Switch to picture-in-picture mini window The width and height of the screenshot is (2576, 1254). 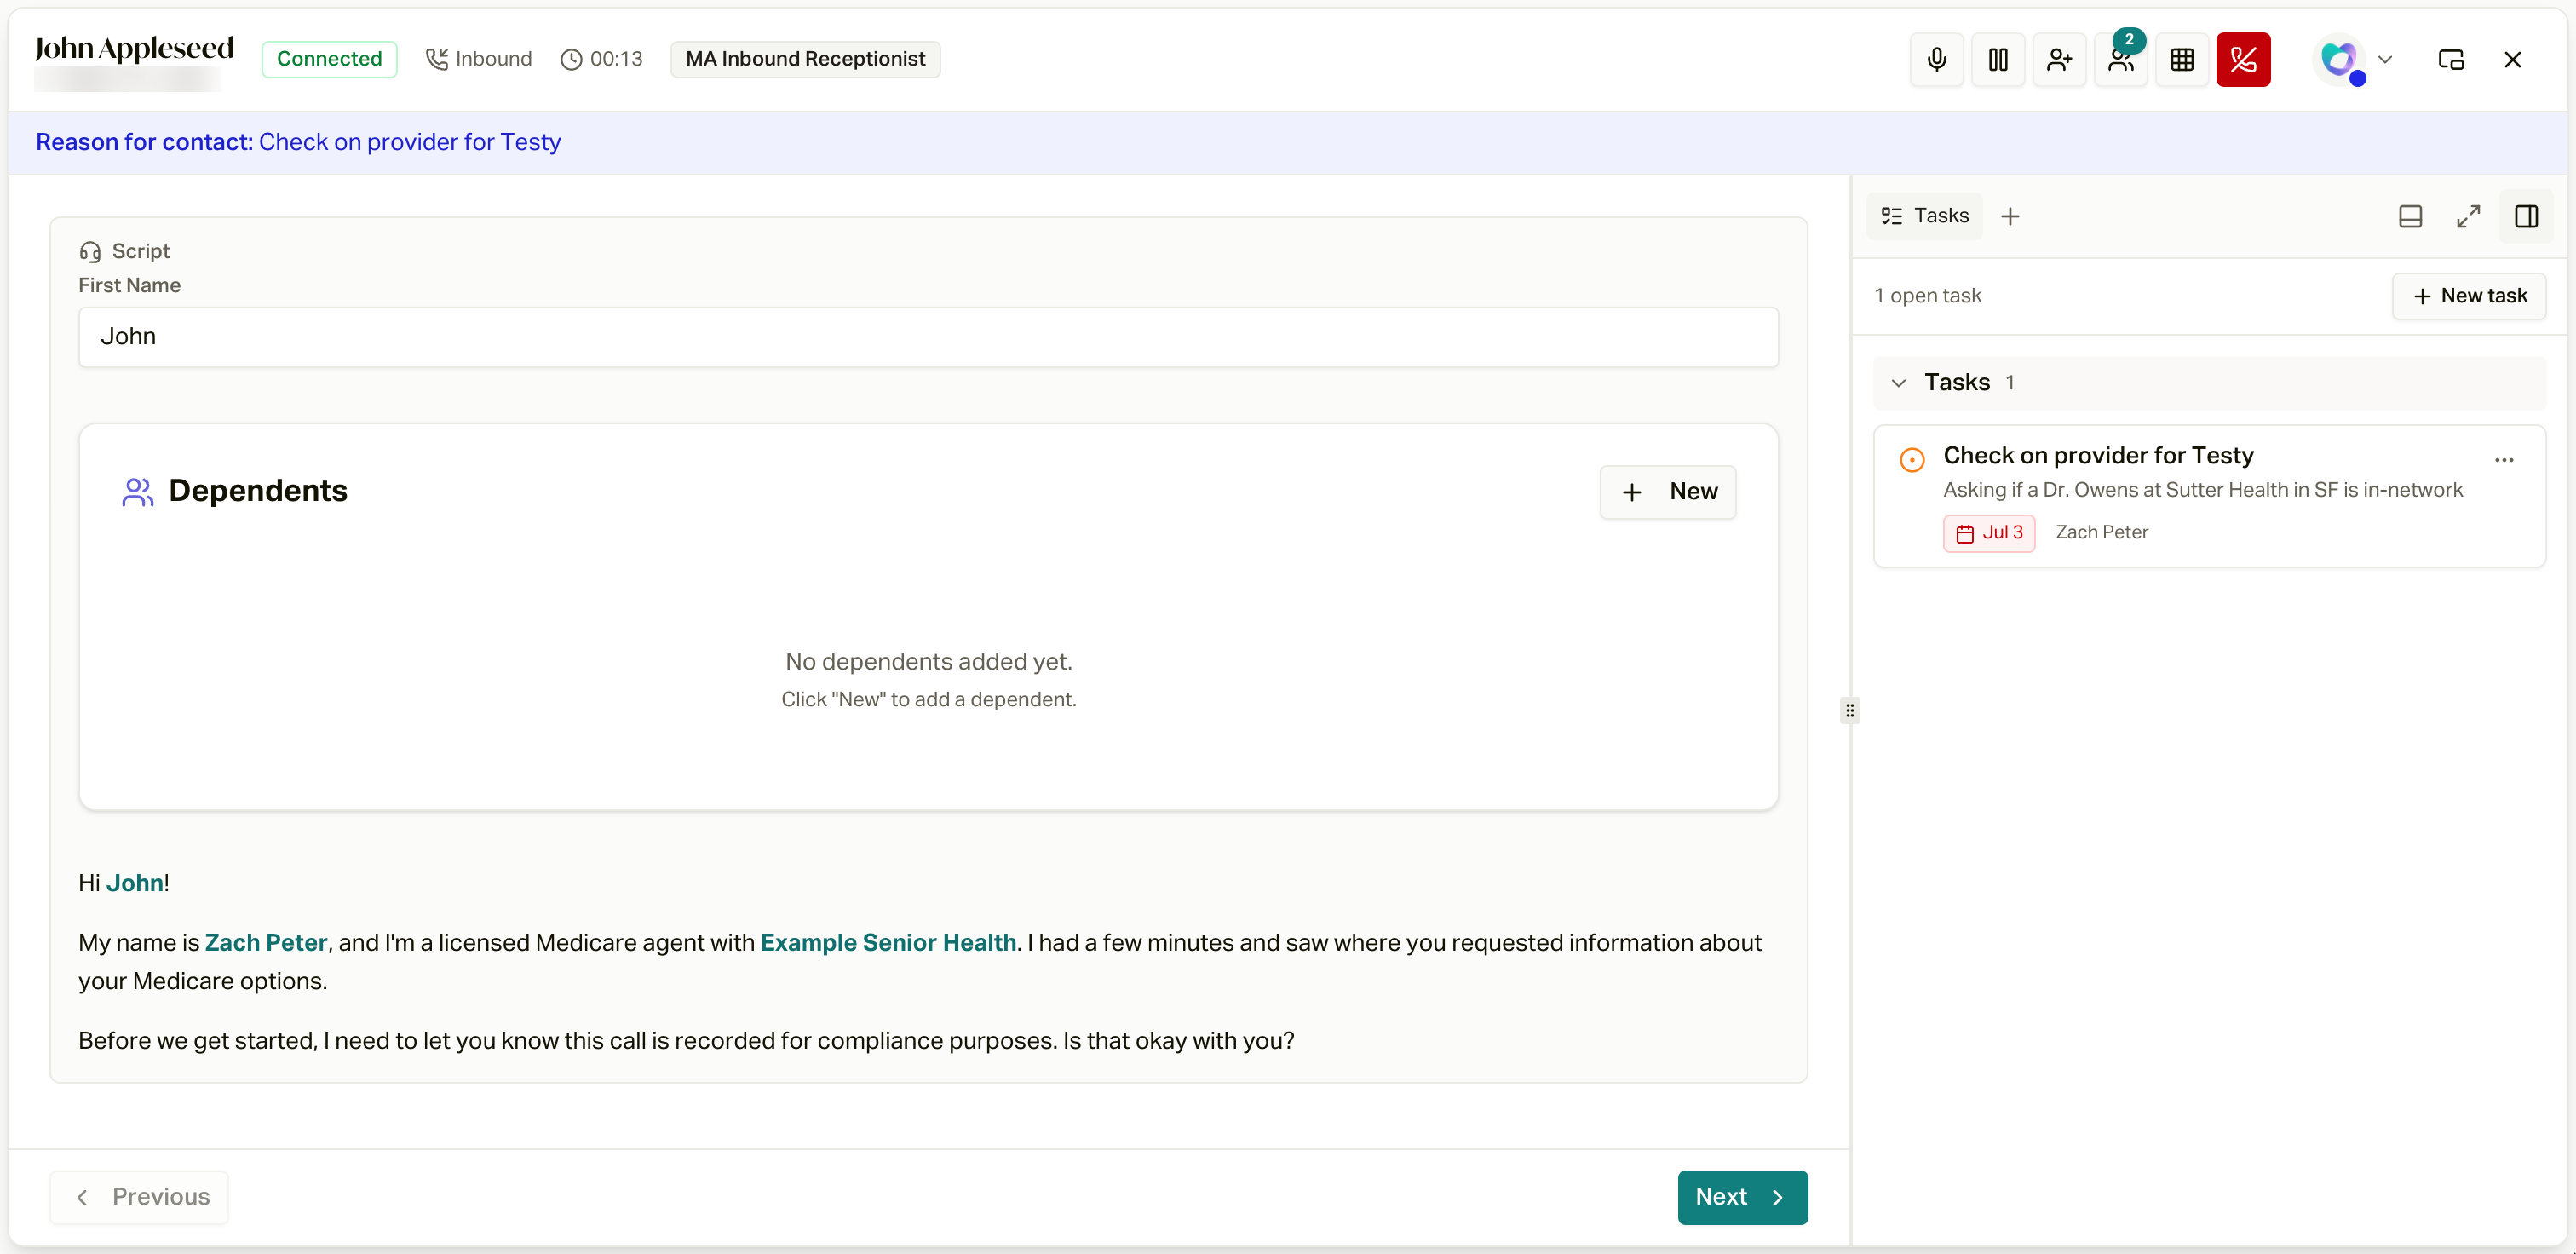[2451, 60]
